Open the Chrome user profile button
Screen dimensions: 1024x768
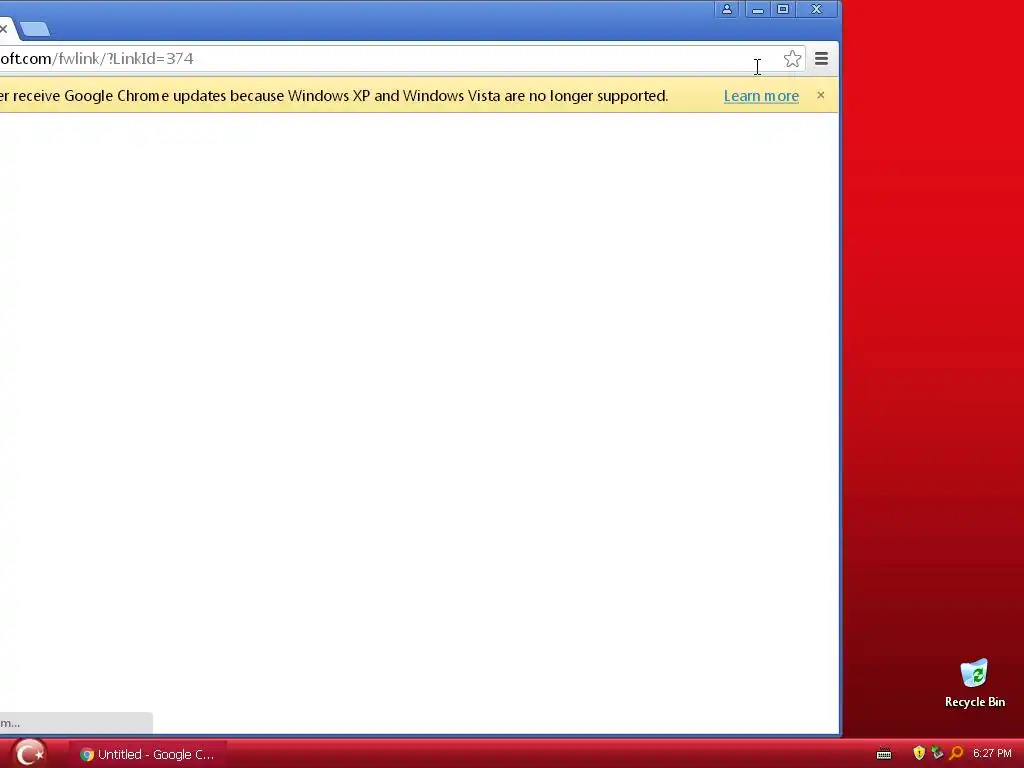point(726,9)
